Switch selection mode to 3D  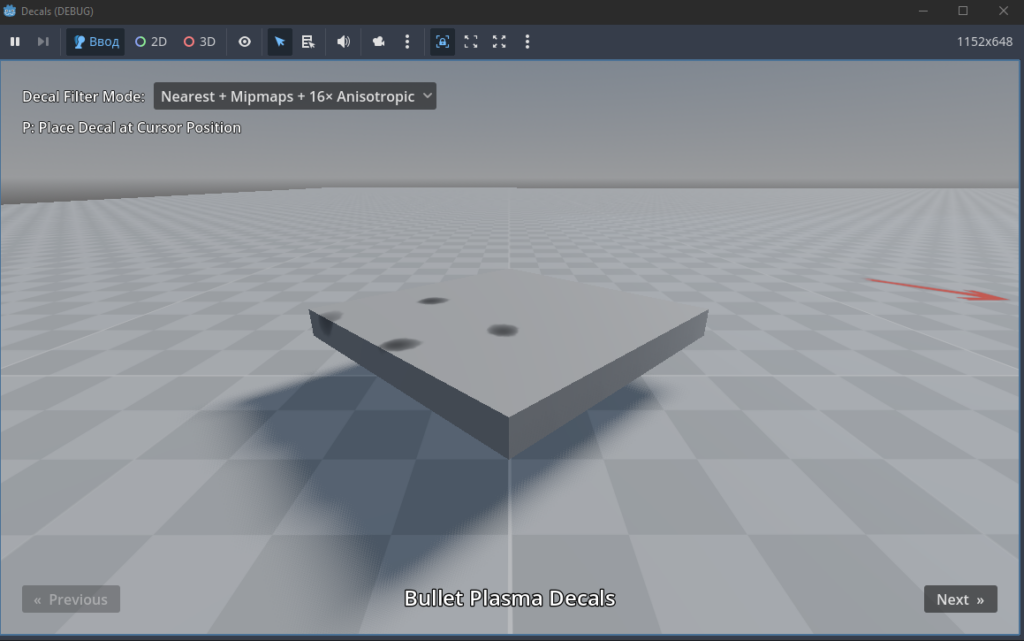[x=200, y=42]
